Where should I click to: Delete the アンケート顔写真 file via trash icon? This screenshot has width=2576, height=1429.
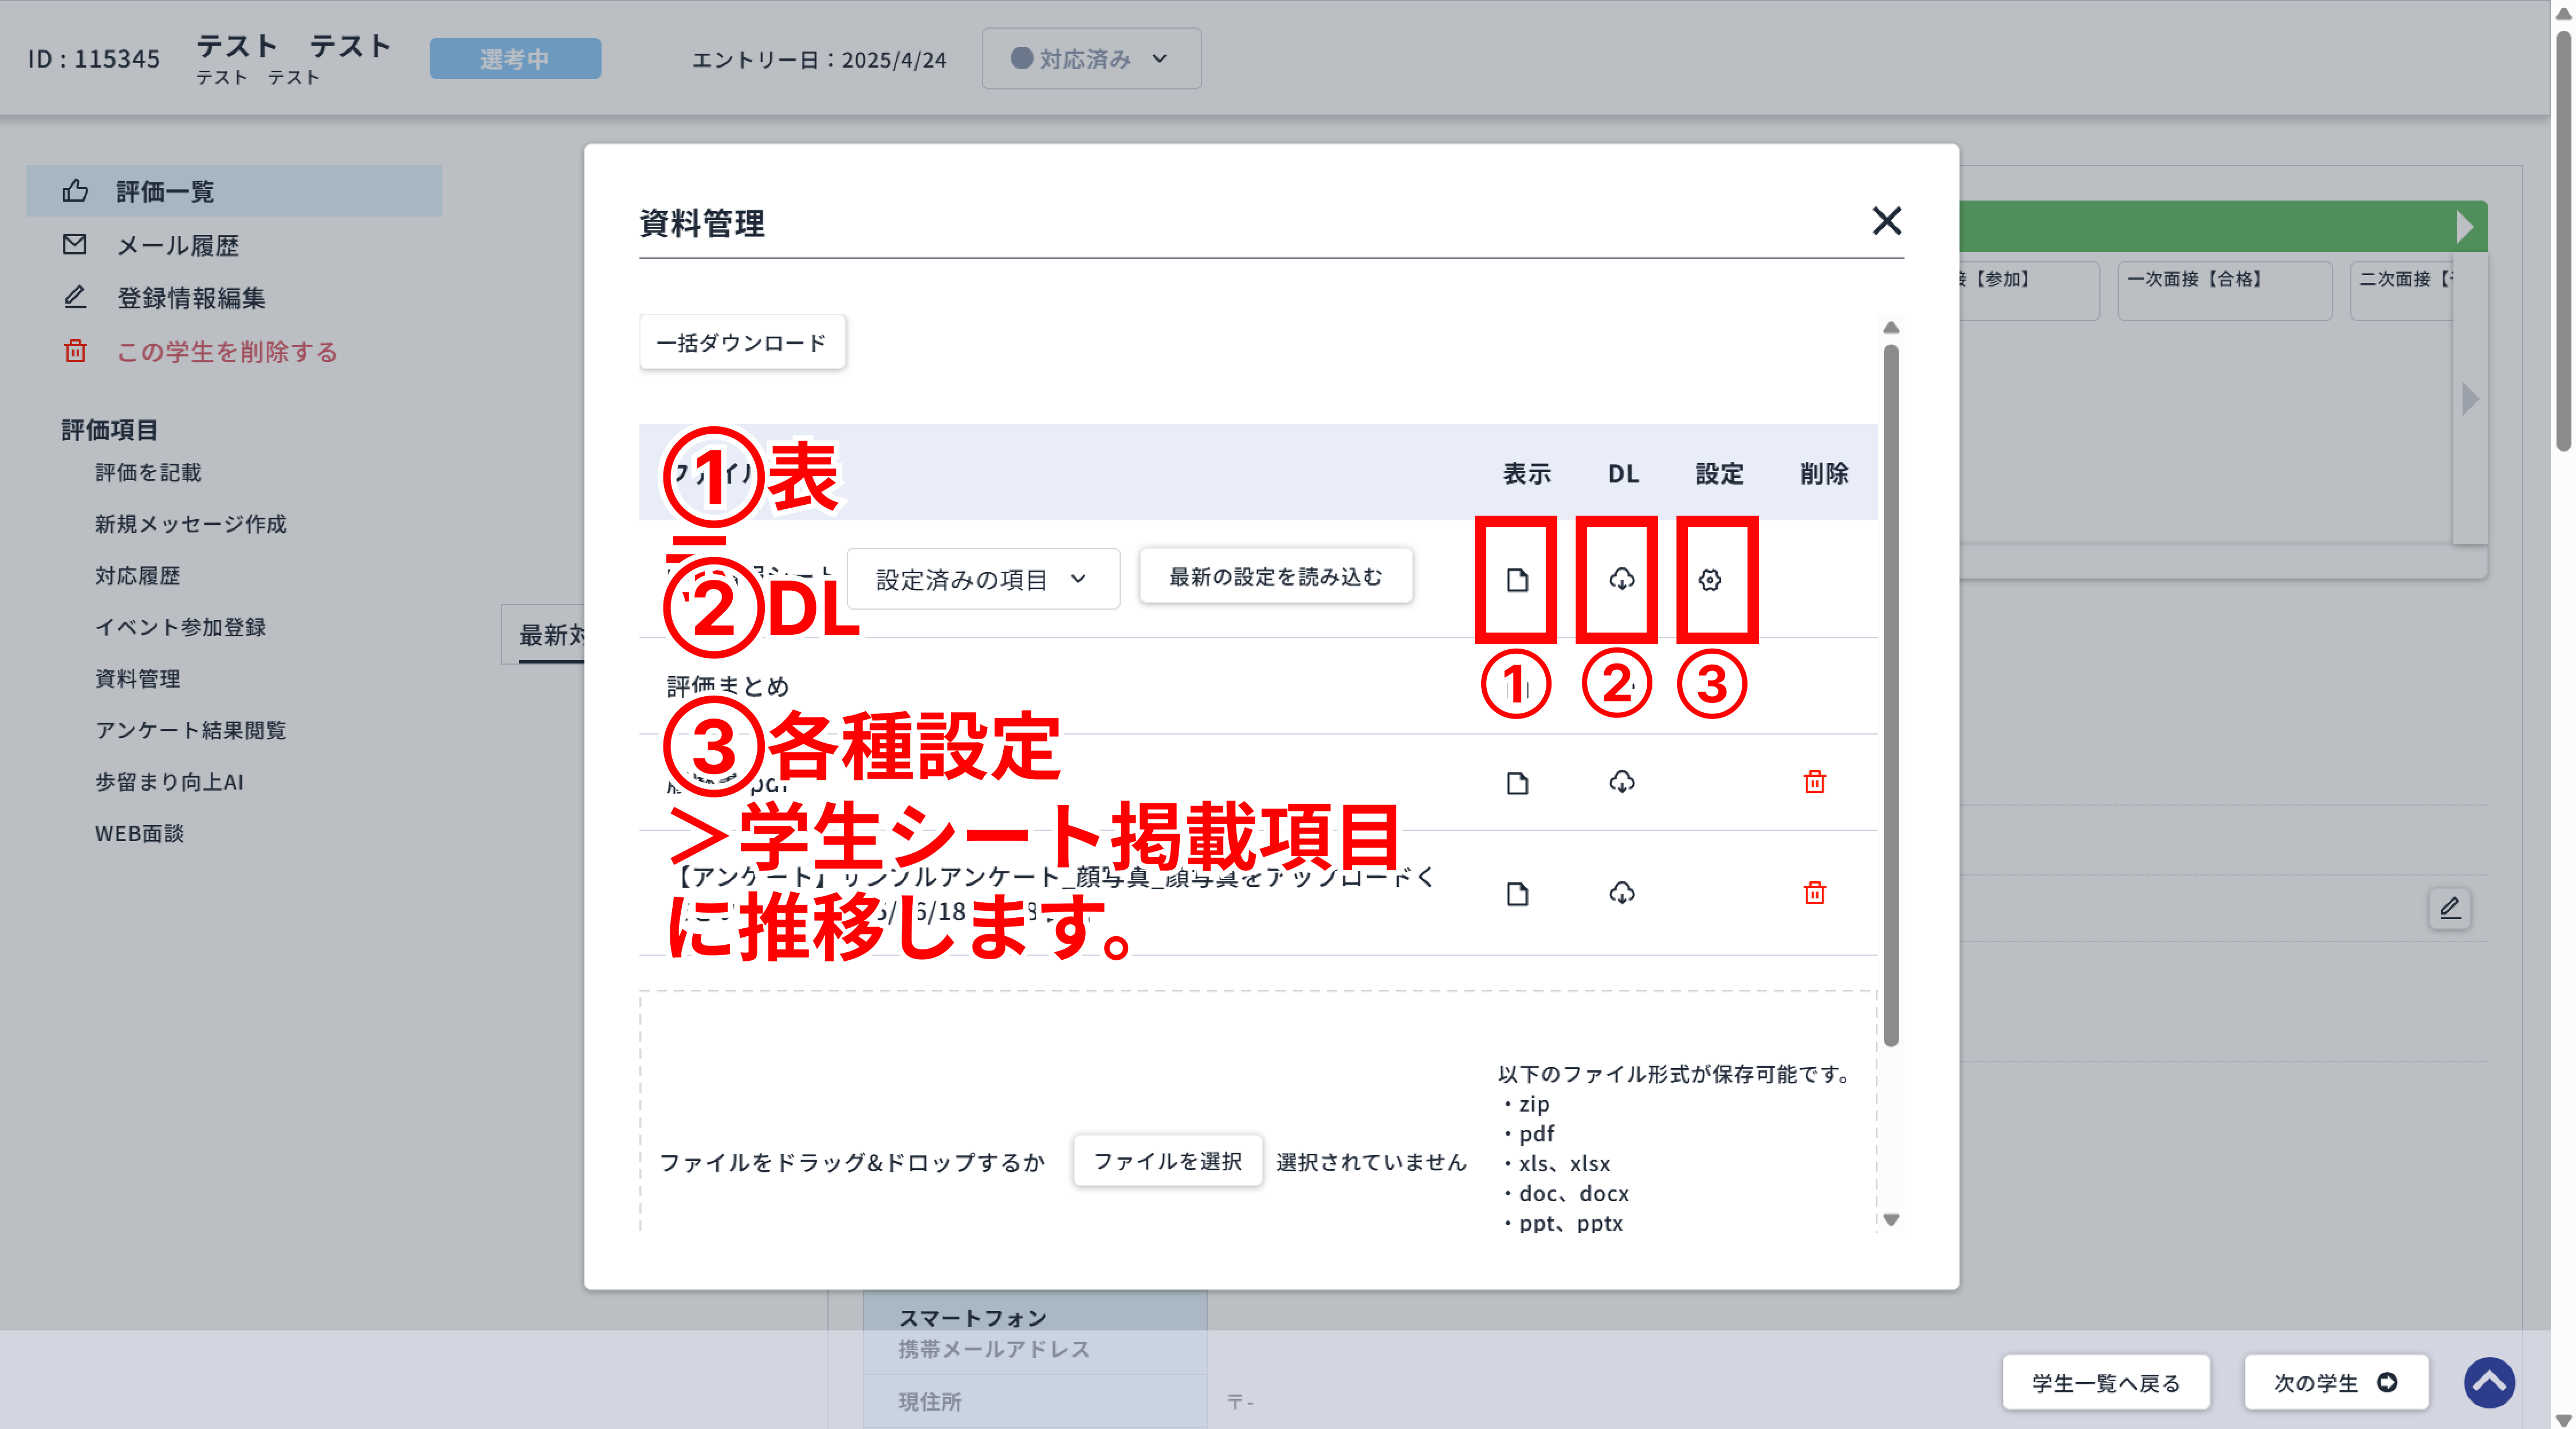pyautogui.click(x=1816, y=893)
